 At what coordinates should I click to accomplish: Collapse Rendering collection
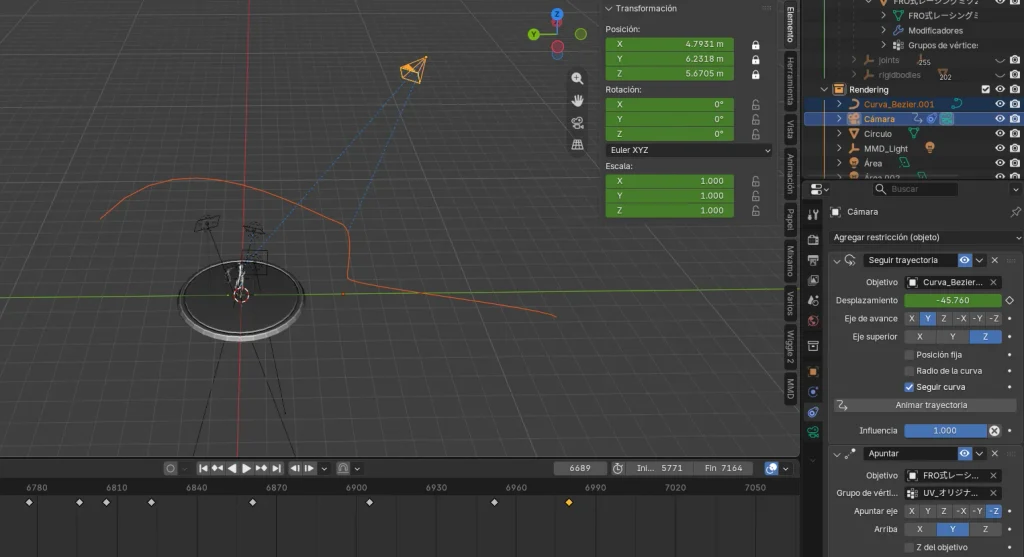824,89
